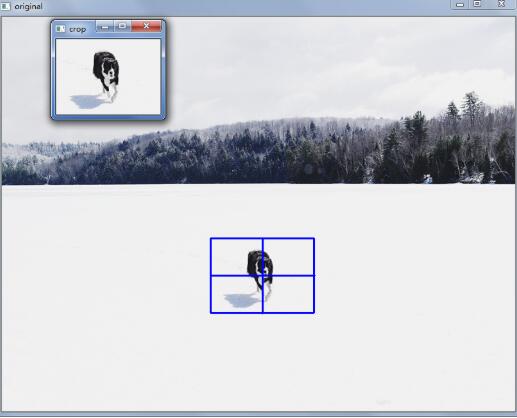Maximize the crop window
Image resolution: width=517 pixels, height=418 pixels.
pos(122,26)
